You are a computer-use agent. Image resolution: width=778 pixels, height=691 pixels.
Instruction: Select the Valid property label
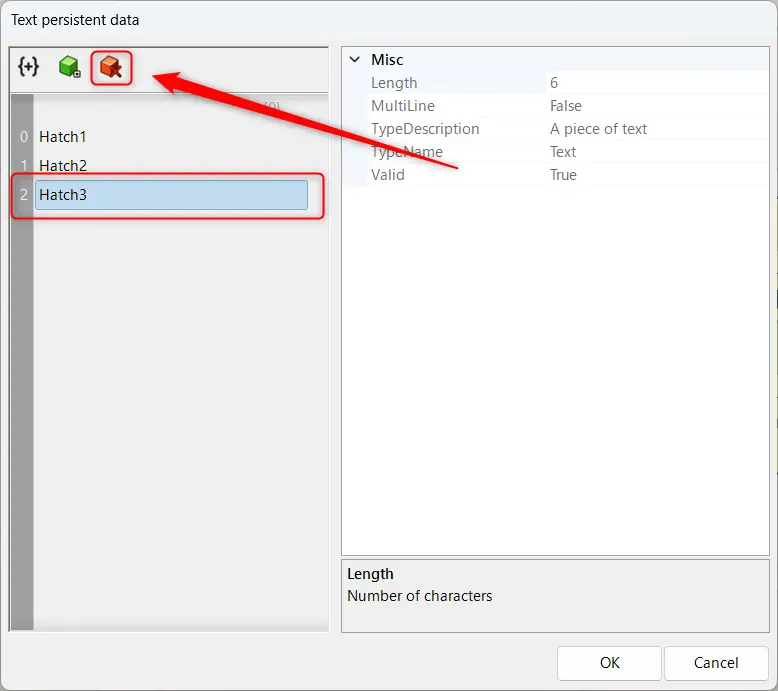388,175
